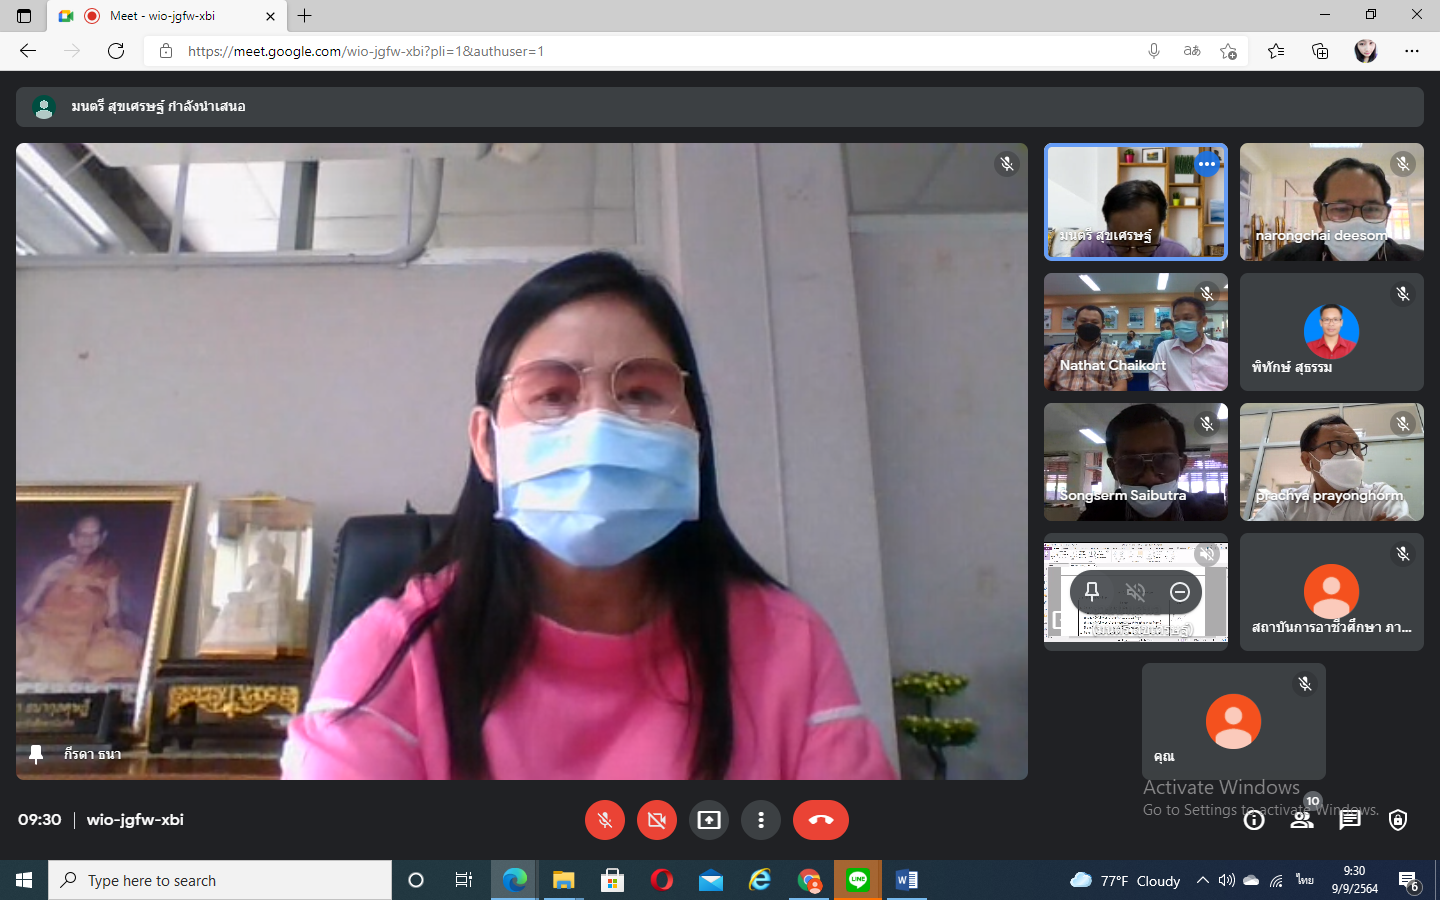Click the red leave call button
Image resolution: width=1440 pixels, height=900 pixels.
point(820,820)
